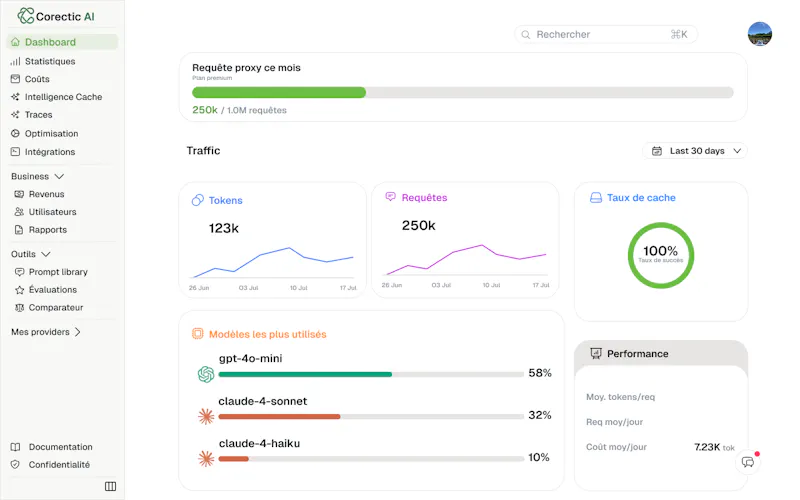Toggle the sidebar collapse panel icon
This screenshot has width=800, height=500.
110,486
